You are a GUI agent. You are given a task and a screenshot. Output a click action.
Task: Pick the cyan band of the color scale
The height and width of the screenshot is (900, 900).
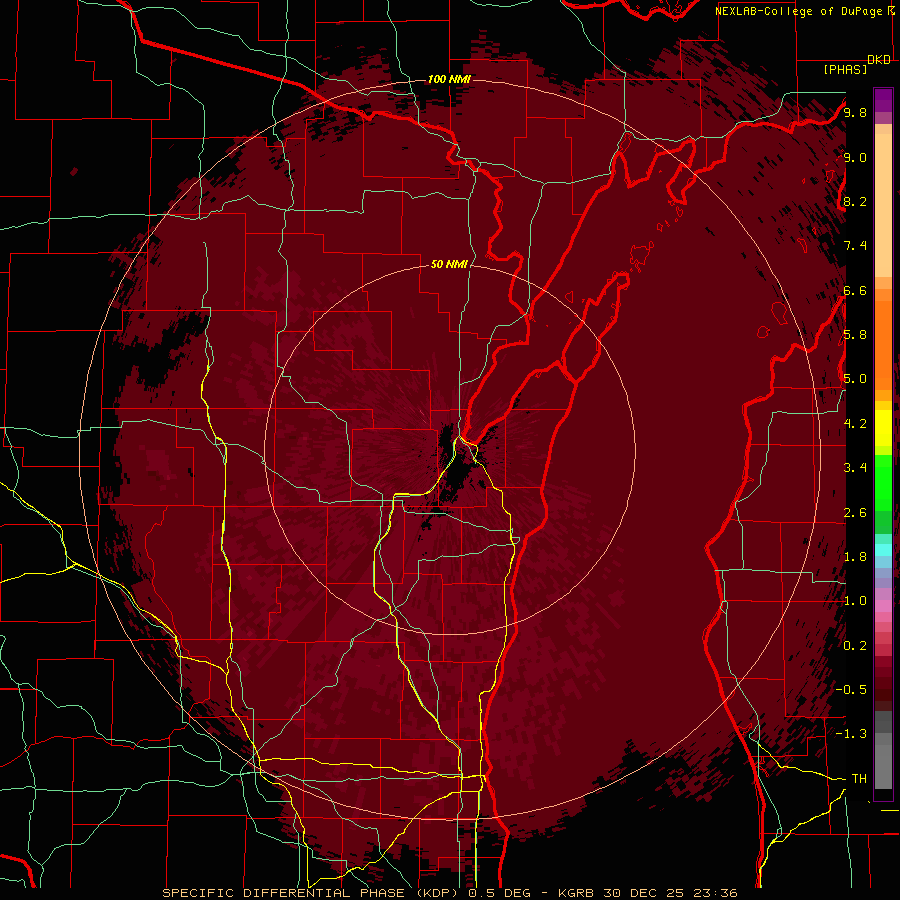883,550
